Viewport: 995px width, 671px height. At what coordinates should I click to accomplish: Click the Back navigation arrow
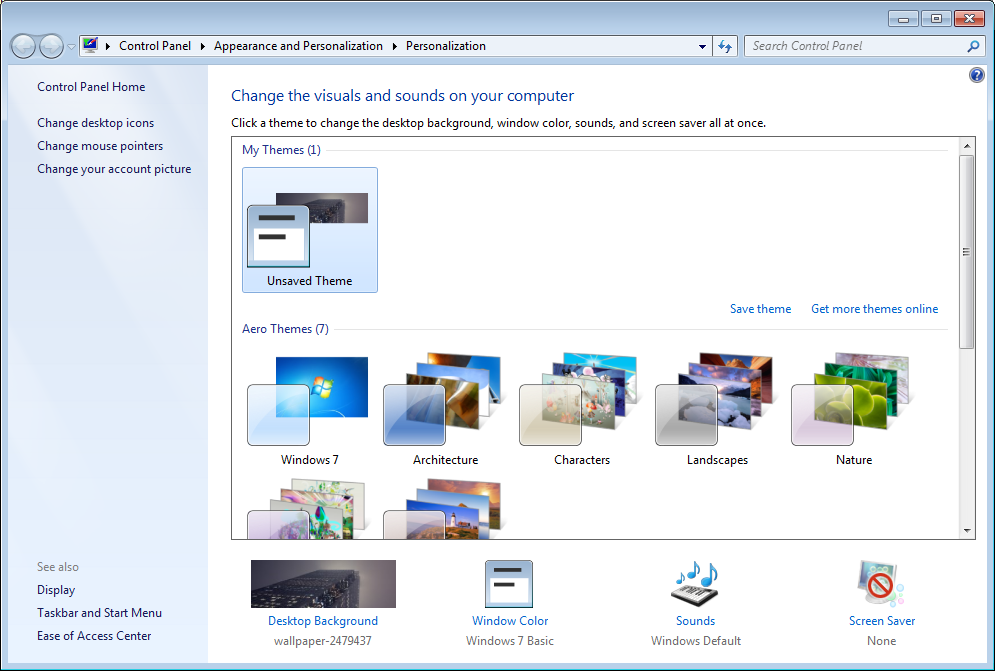point(23,46)
